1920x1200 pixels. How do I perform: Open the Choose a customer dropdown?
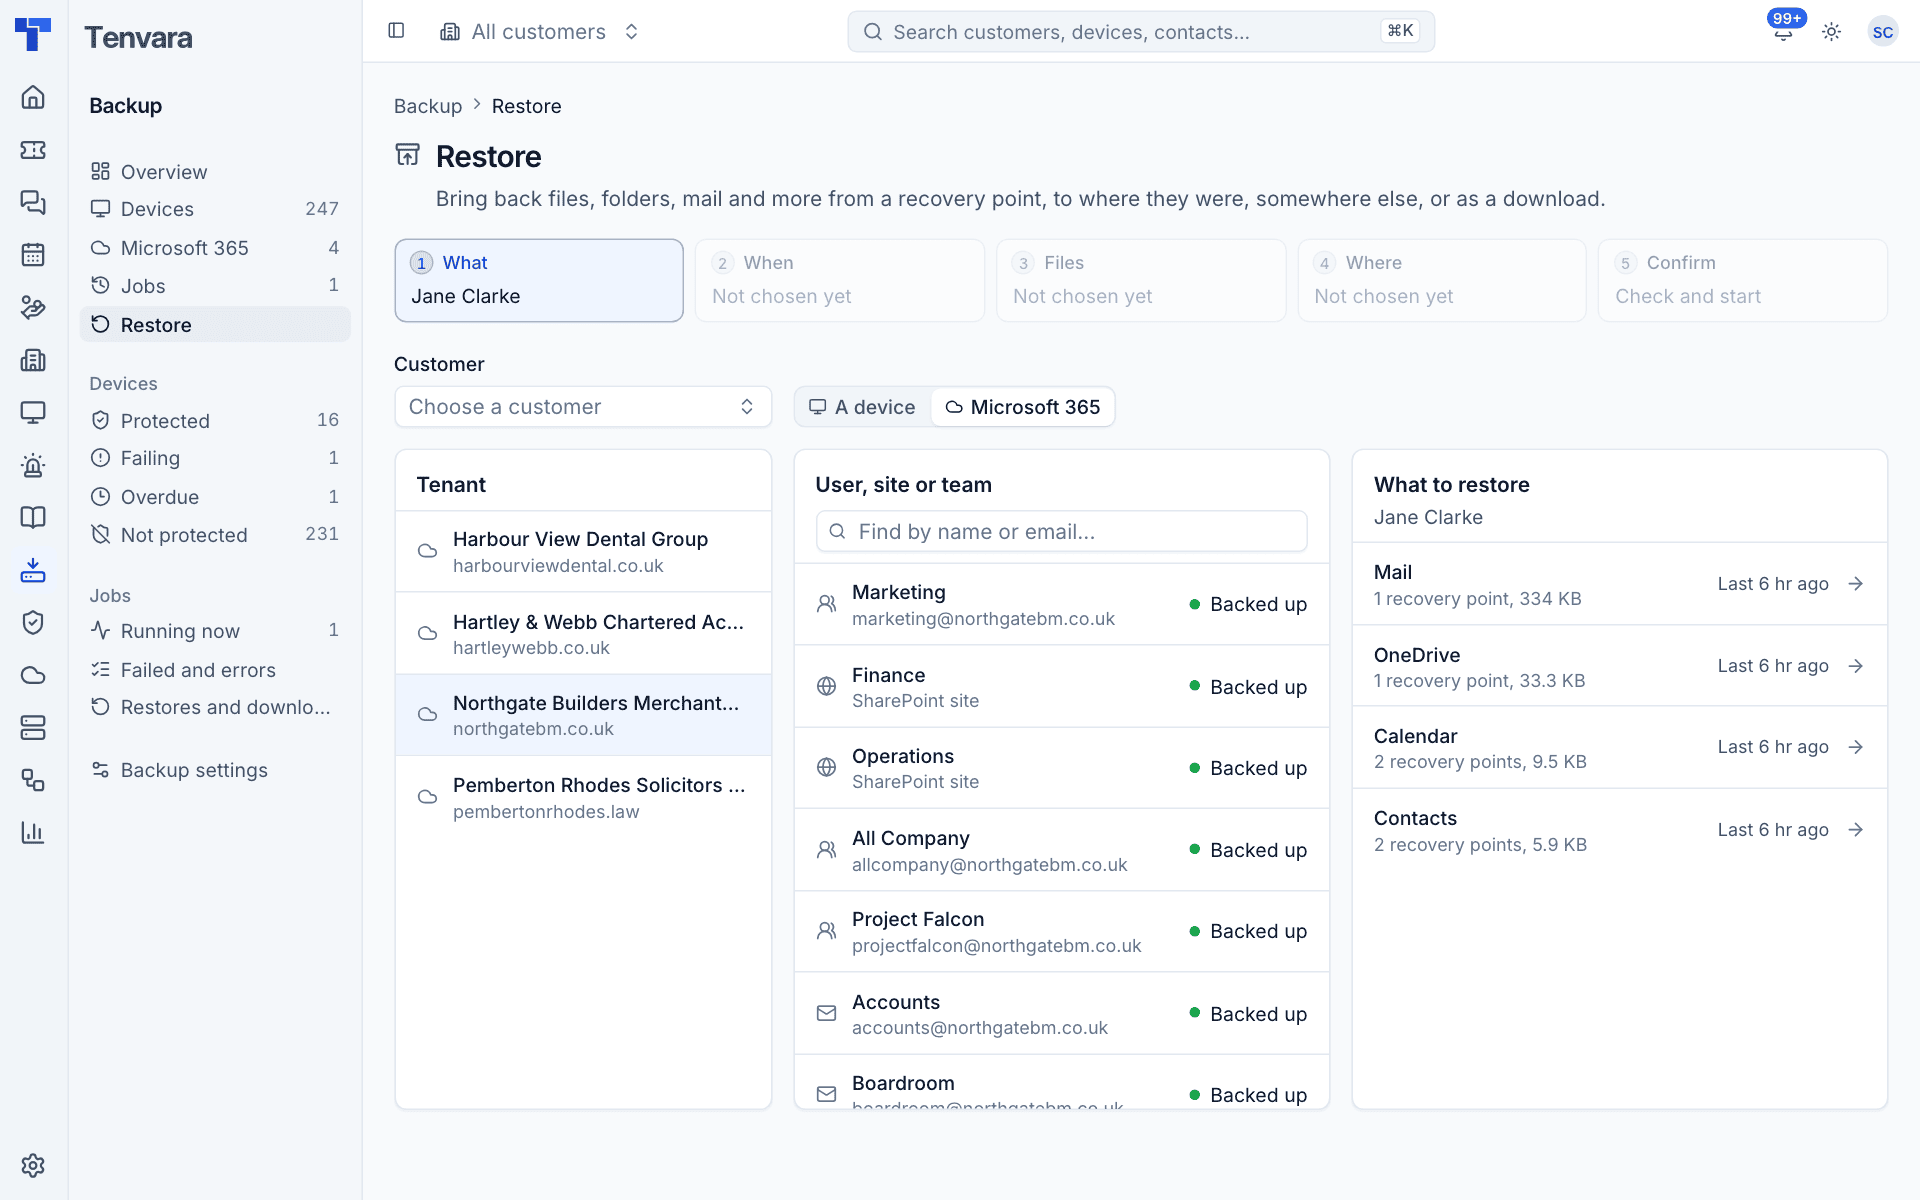coord(583,407)
